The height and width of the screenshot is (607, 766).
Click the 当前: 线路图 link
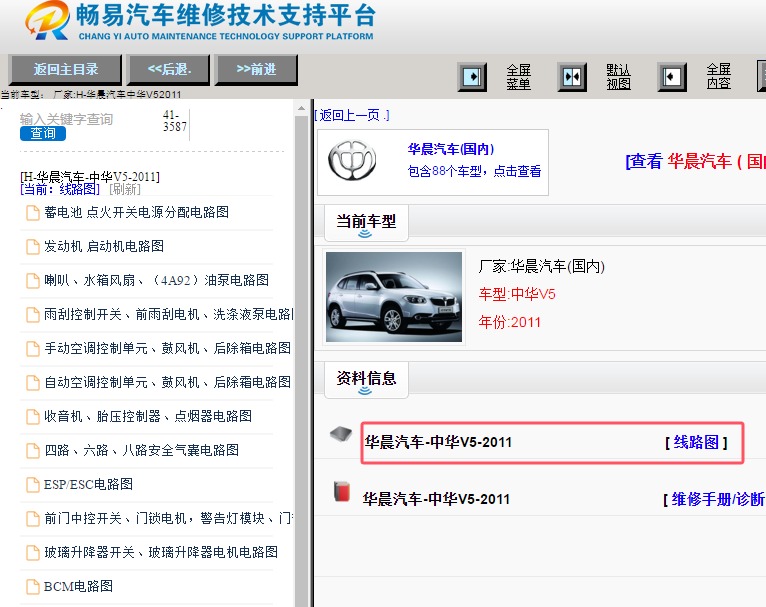[x=60, y=189]
